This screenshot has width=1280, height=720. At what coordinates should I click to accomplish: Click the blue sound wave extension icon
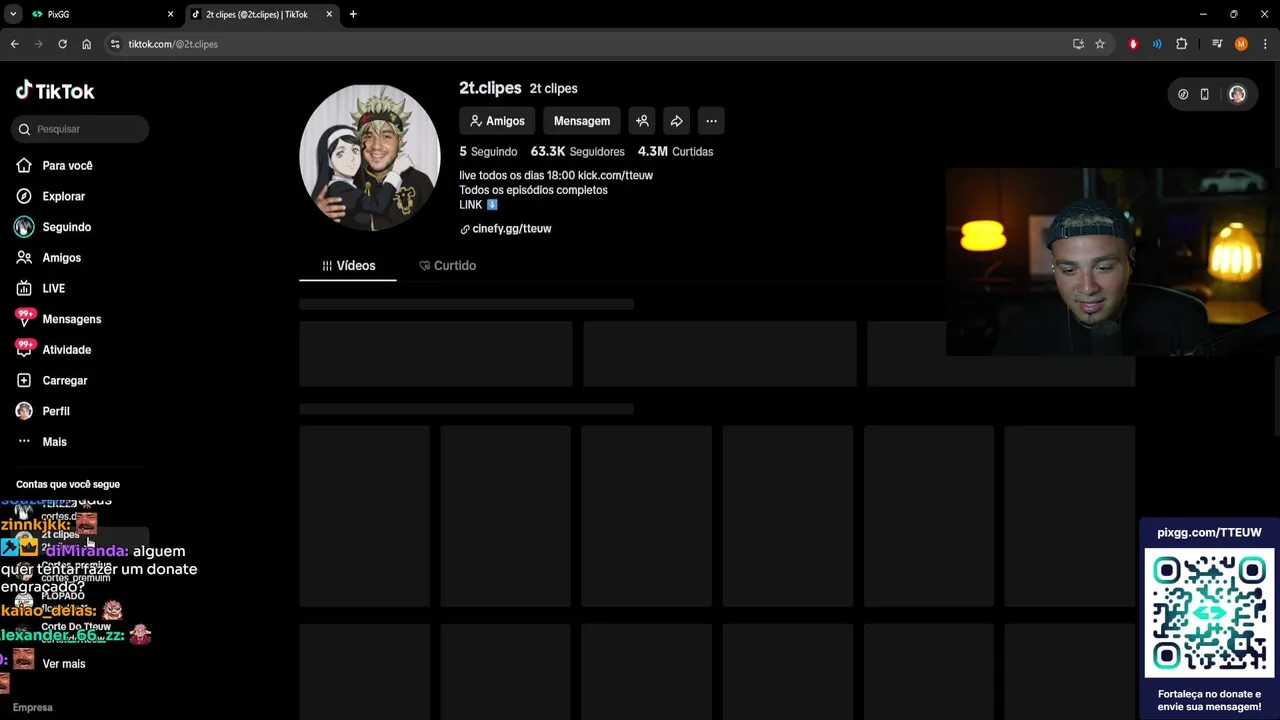click(1157, 44)
